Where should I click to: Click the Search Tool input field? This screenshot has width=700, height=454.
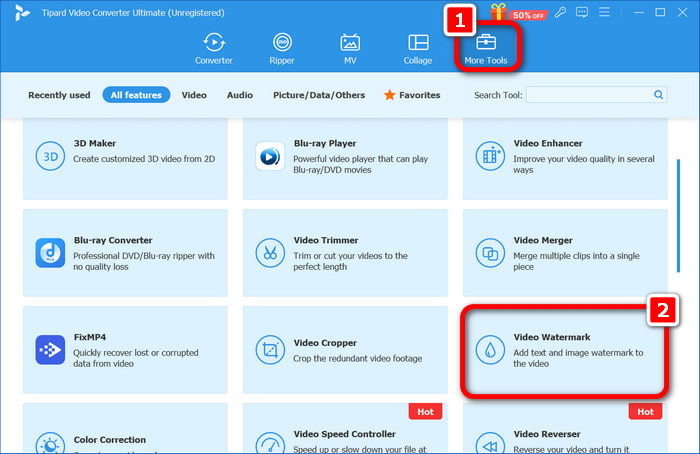coord(589,95)
